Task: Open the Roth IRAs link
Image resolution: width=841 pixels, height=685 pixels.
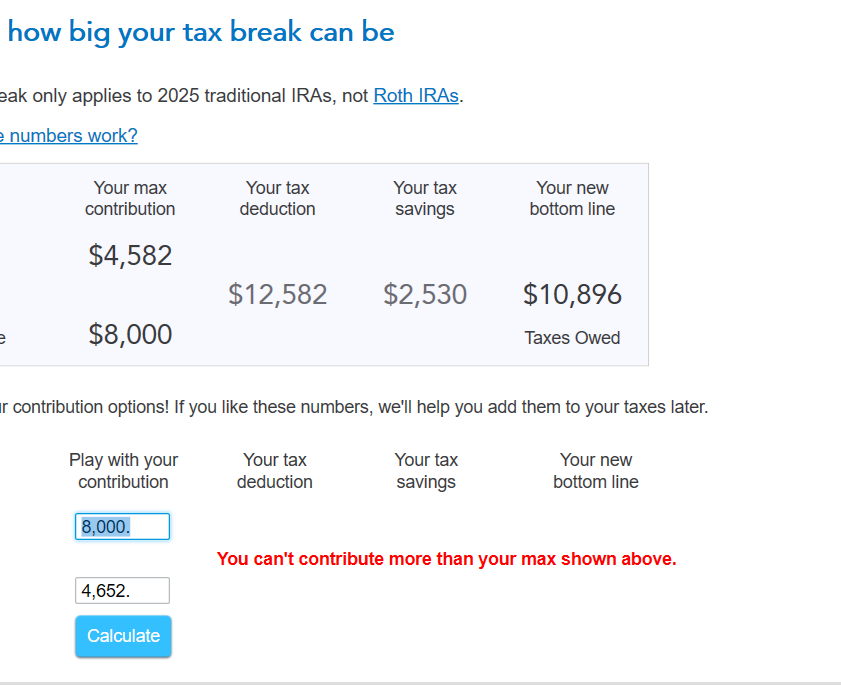Action: (416, 96)
